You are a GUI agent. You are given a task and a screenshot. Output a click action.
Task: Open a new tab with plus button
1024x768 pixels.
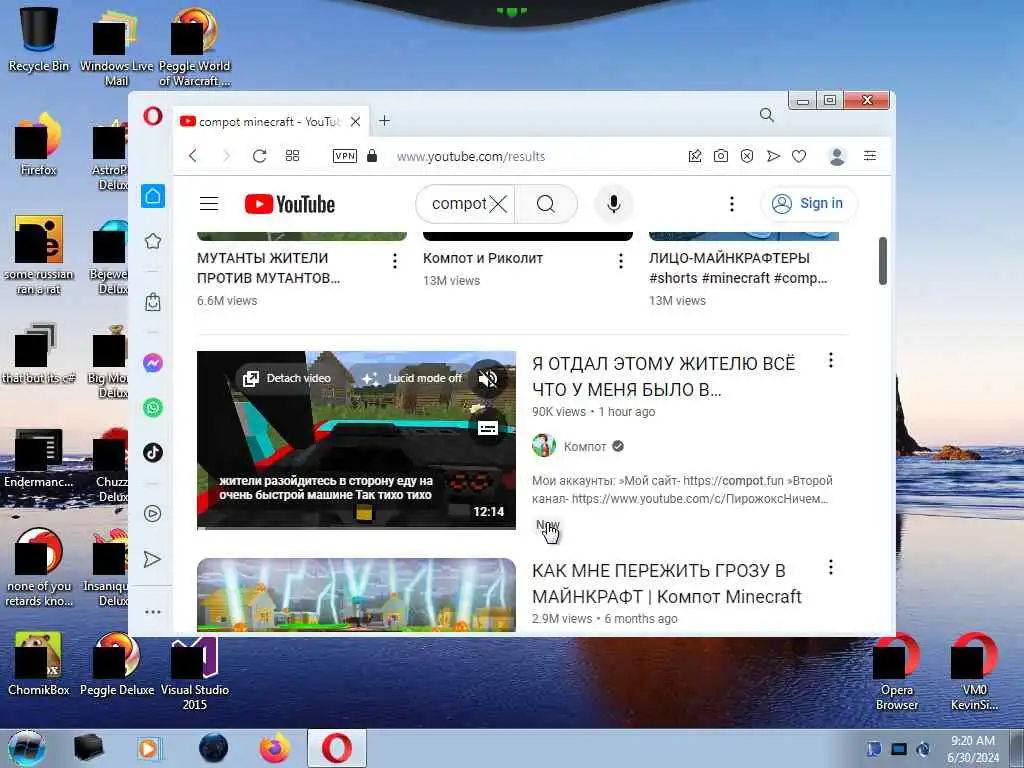[x=385, y=121]
